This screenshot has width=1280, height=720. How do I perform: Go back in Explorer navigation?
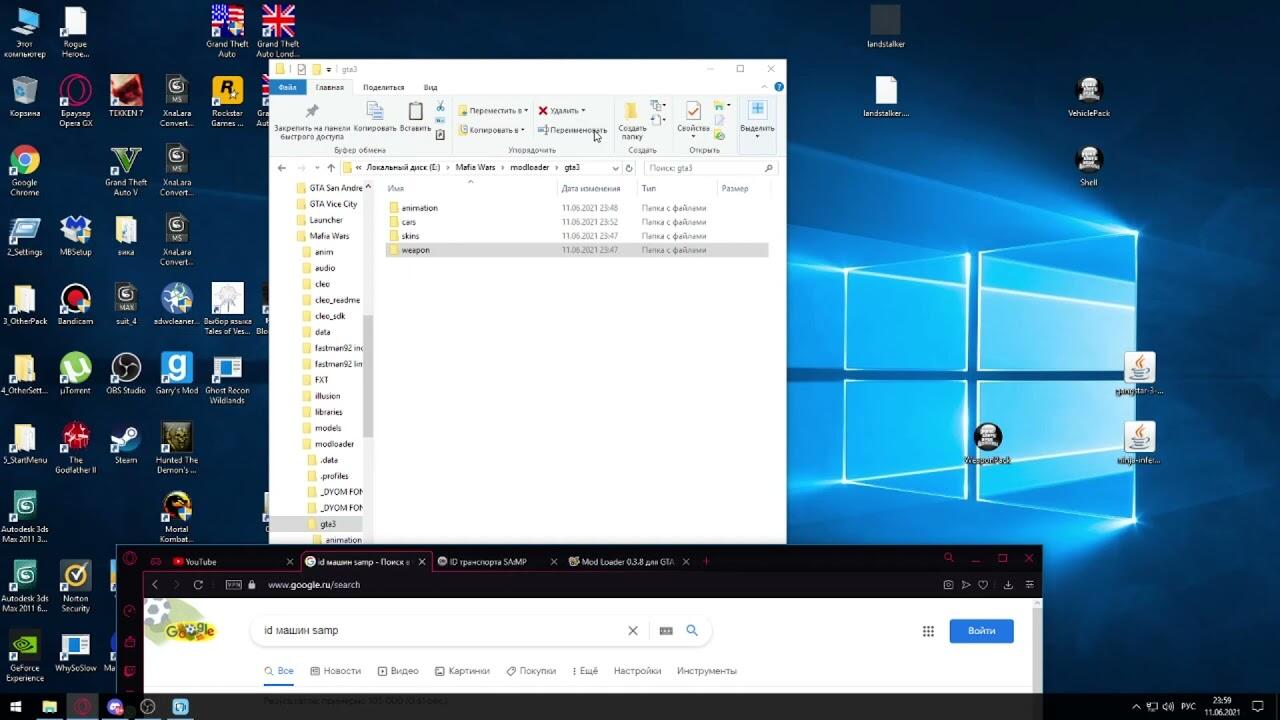coord(282,168)
